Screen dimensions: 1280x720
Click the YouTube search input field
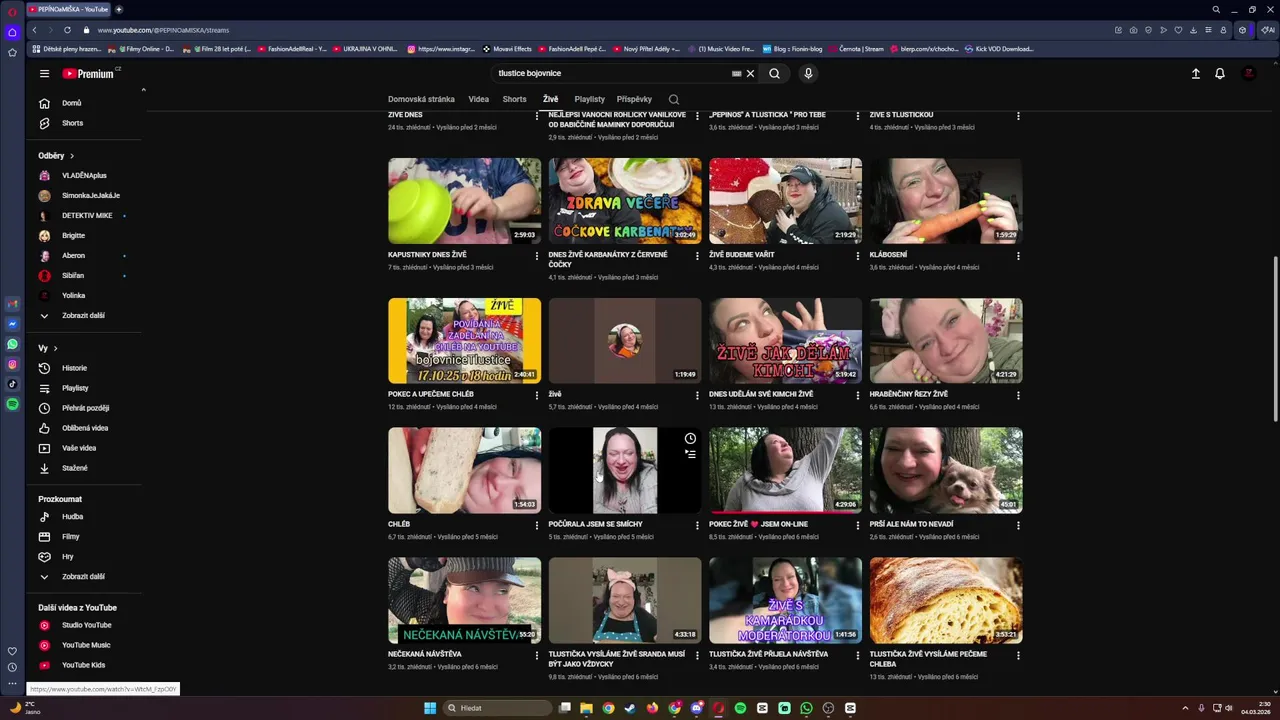point(612,73)
